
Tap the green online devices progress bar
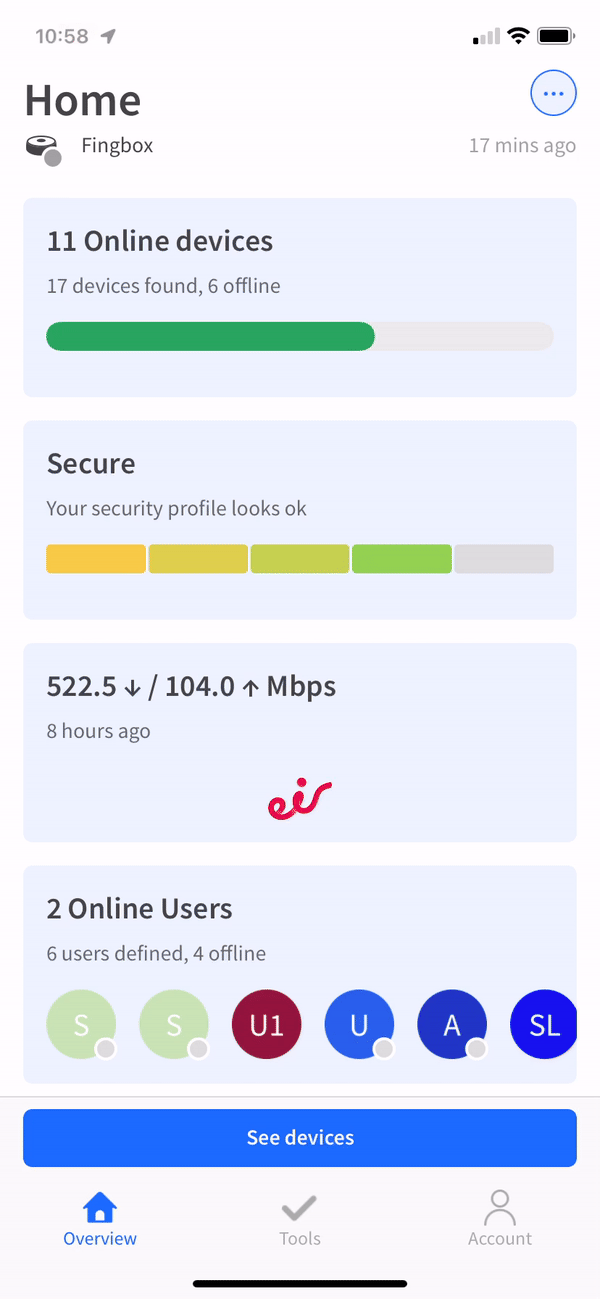click(210, 336)
